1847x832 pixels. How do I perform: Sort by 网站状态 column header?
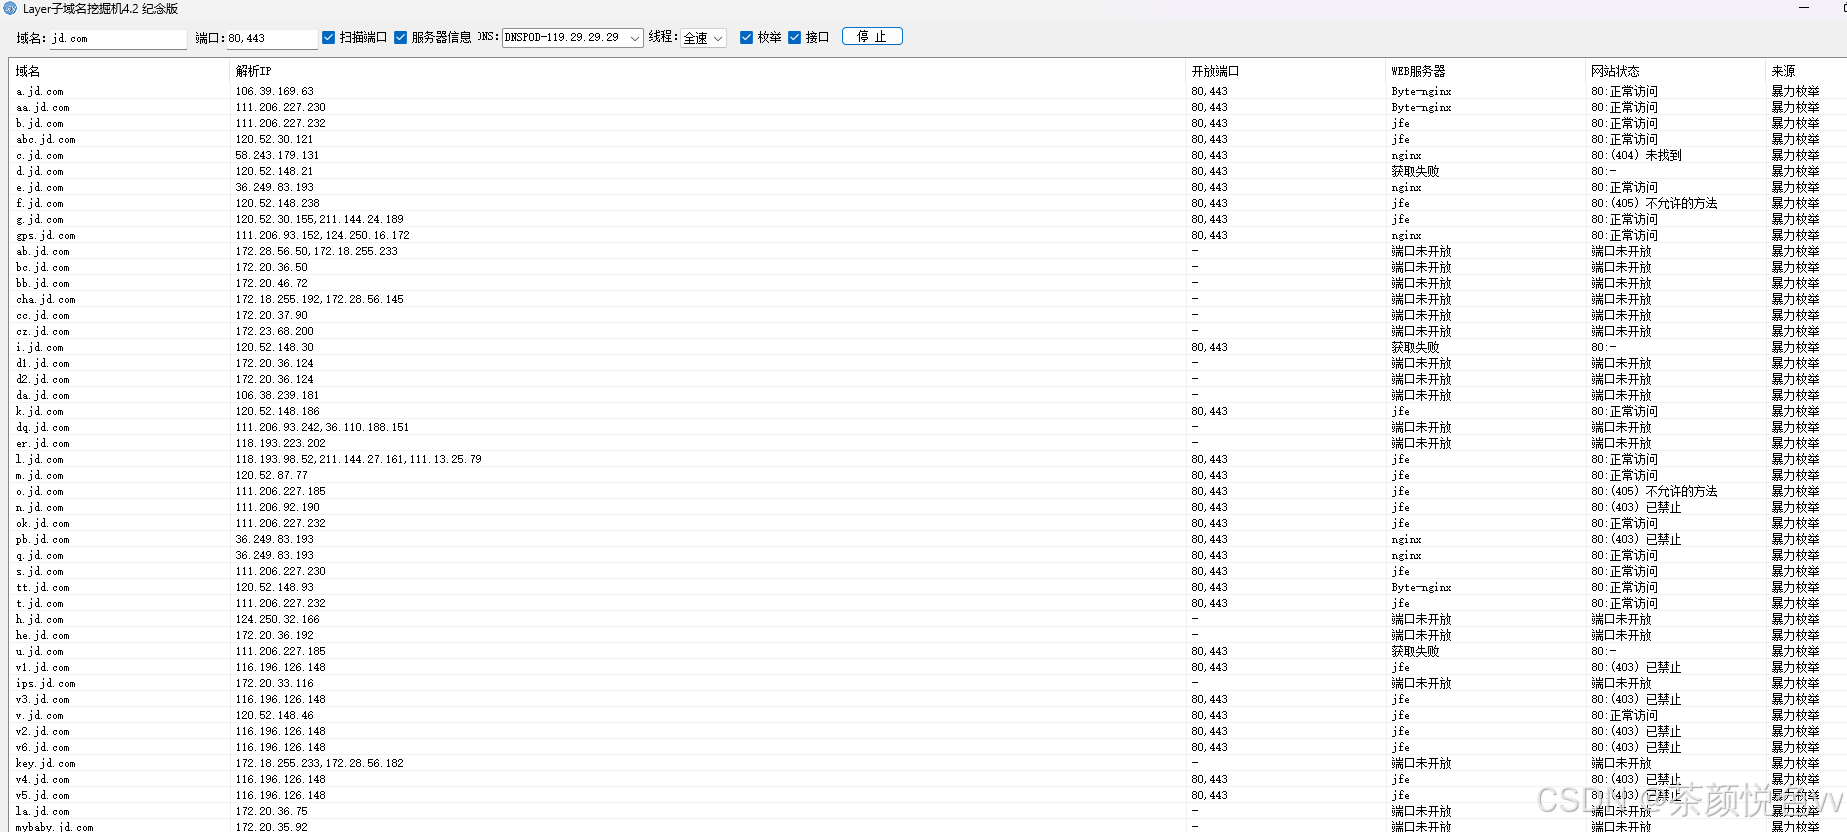[x=1675, y=71]
